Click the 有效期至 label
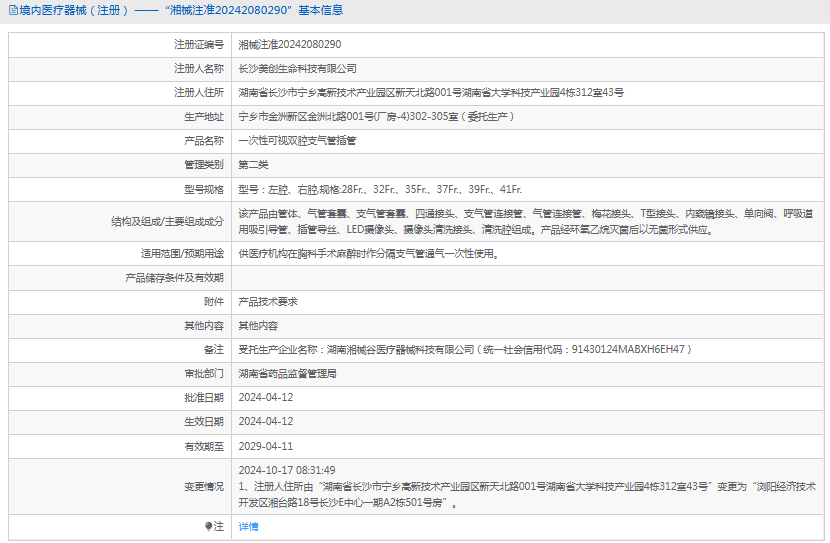This screenshot has width=830, height=543. (x=204, y=447)
